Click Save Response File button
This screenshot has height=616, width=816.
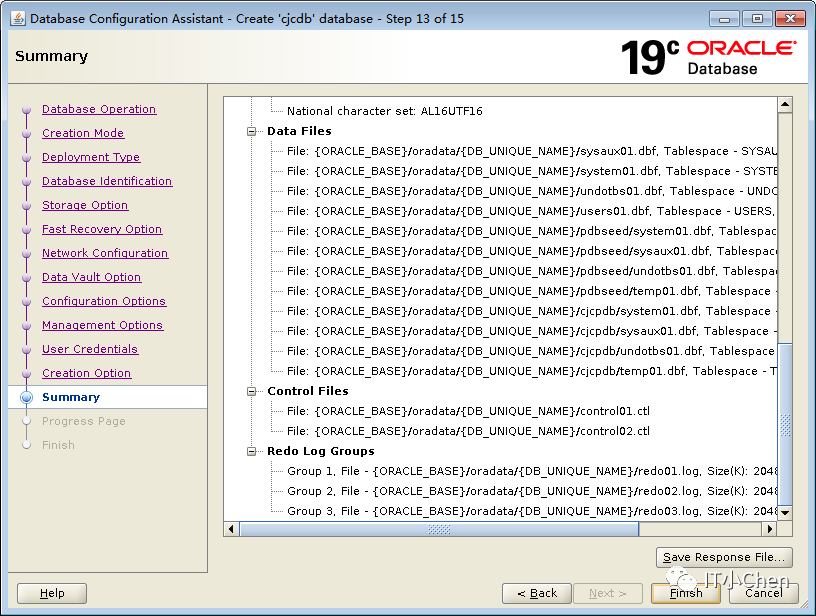click(x=724, y=557)
